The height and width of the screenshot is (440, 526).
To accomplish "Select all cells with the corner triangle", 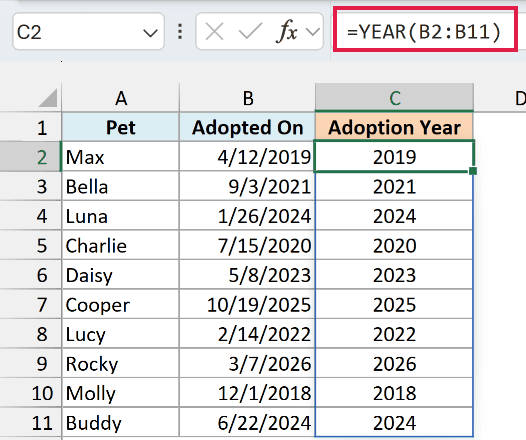I will click(48, 98).
